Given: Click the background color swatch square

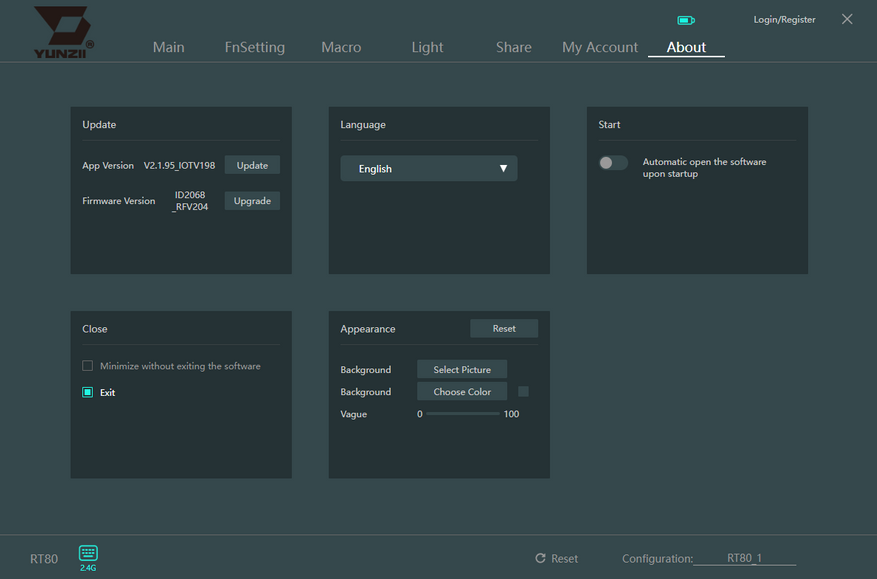Looking at the screenshot, I should pos(523,392).
